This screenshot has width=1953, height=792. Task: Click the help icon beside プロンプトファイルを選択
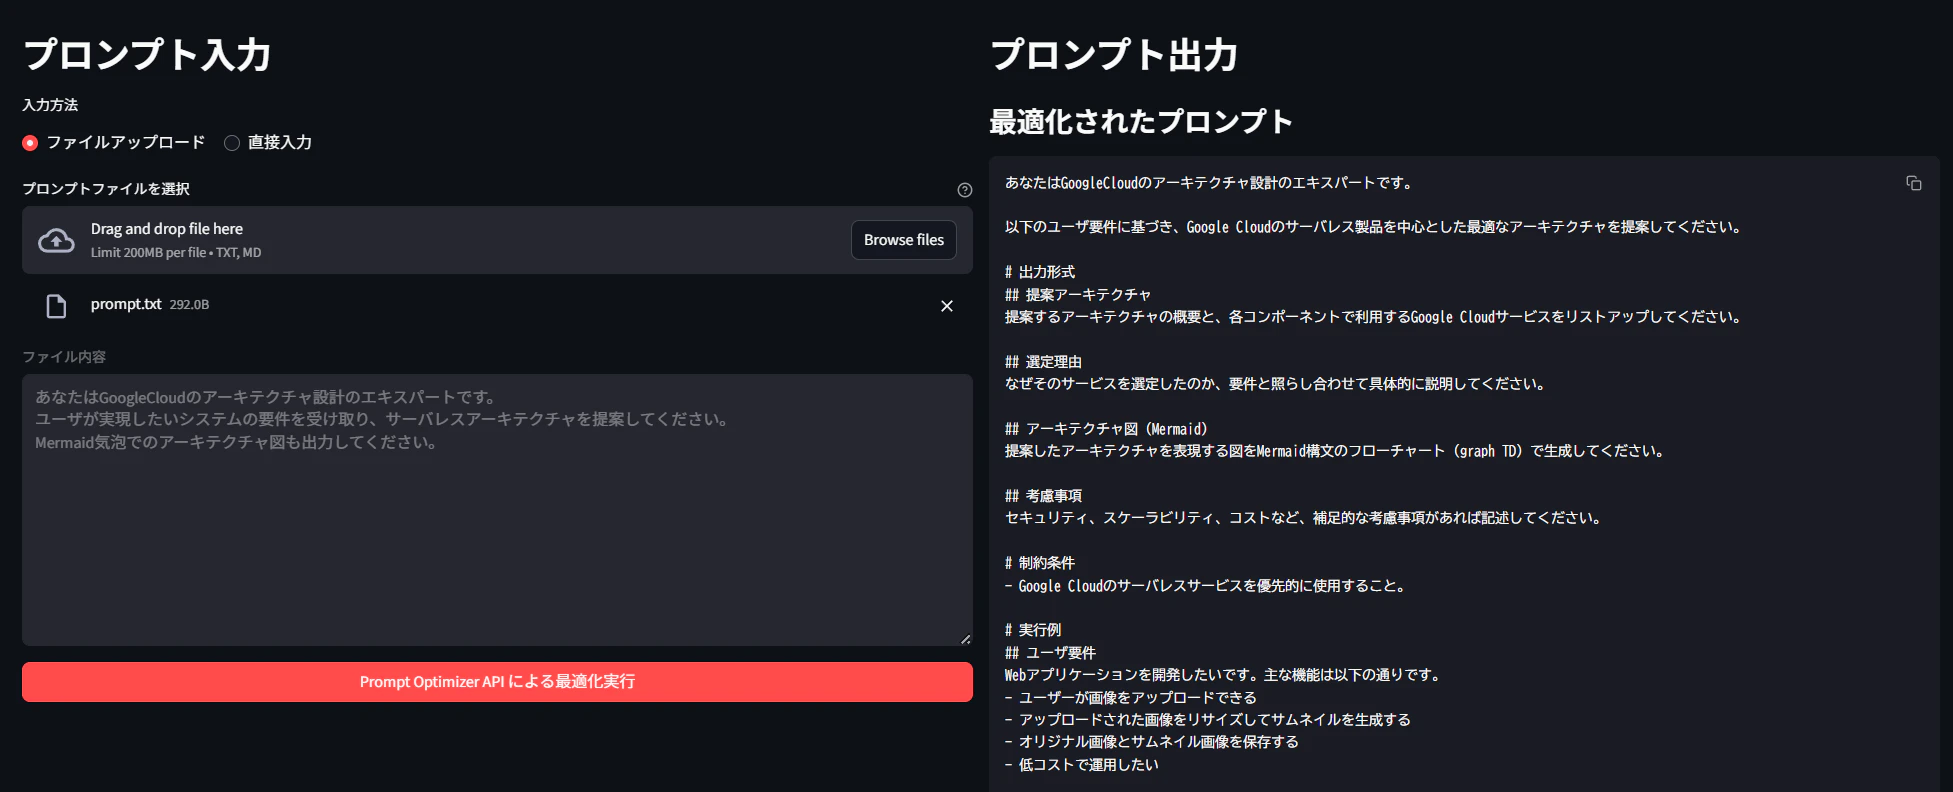tap(964, 190)
